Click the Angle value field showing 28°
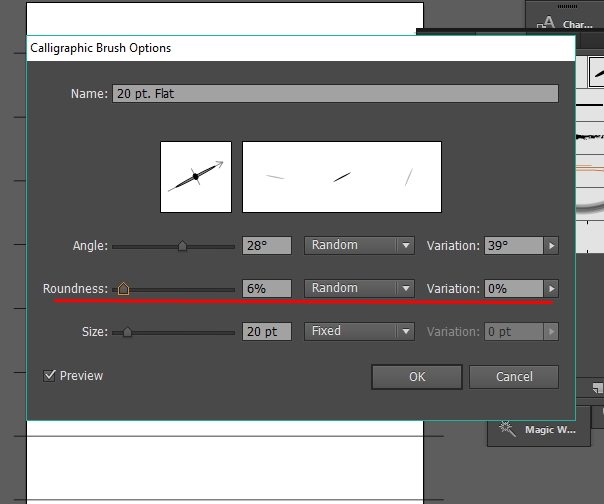 pyautogui.click(x=267, y=245)
